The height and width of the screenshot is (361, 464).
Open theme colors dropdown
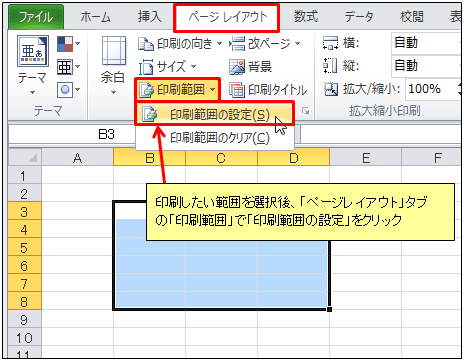tap(69, 44)
